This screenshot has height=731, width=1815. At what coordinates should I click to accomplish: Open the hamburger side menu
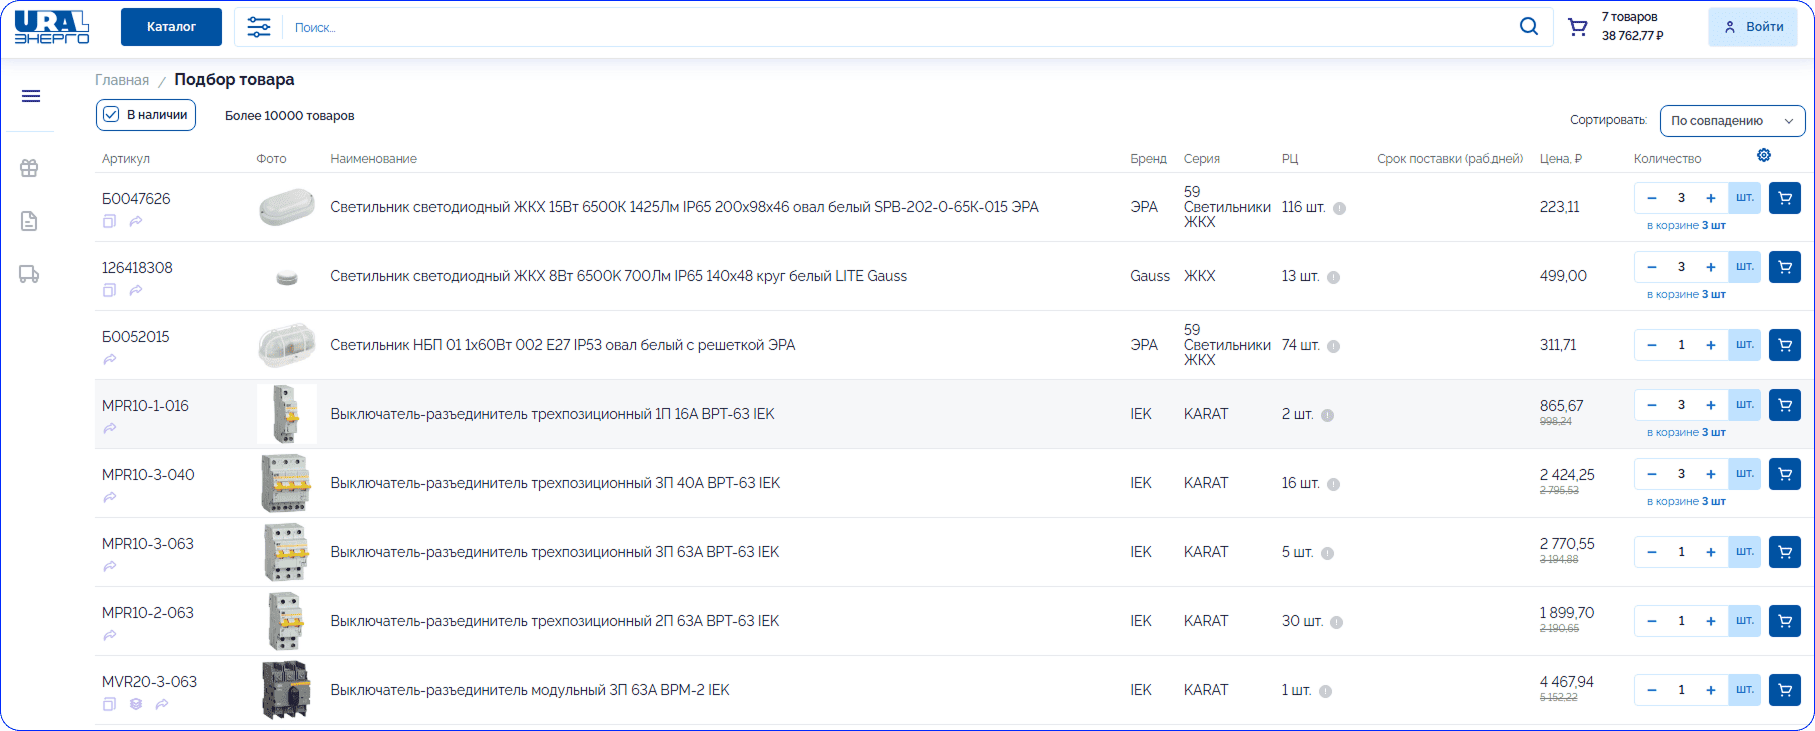[x=31, y=96]
